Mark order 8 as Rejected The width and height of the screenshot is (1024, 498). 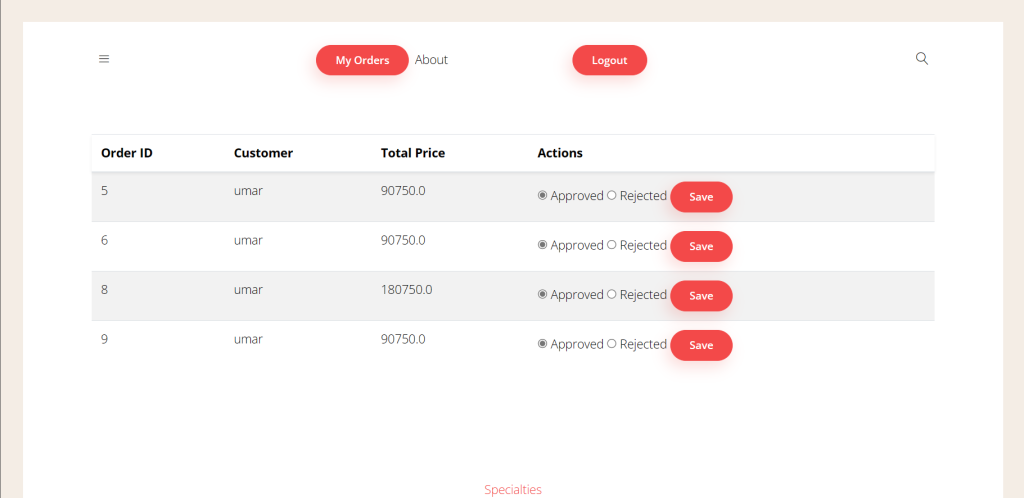tap(611, 294)
